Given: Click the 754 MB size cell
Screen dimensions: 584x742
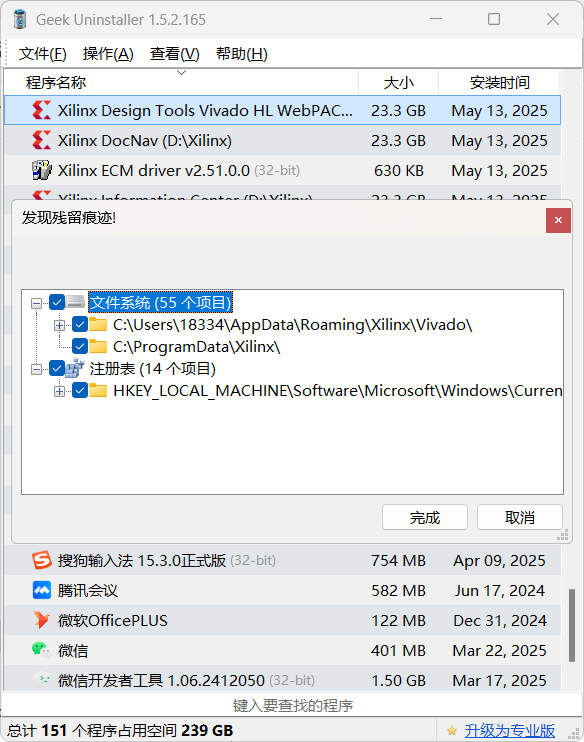Looking at the screenshot, I should point(398,560).
